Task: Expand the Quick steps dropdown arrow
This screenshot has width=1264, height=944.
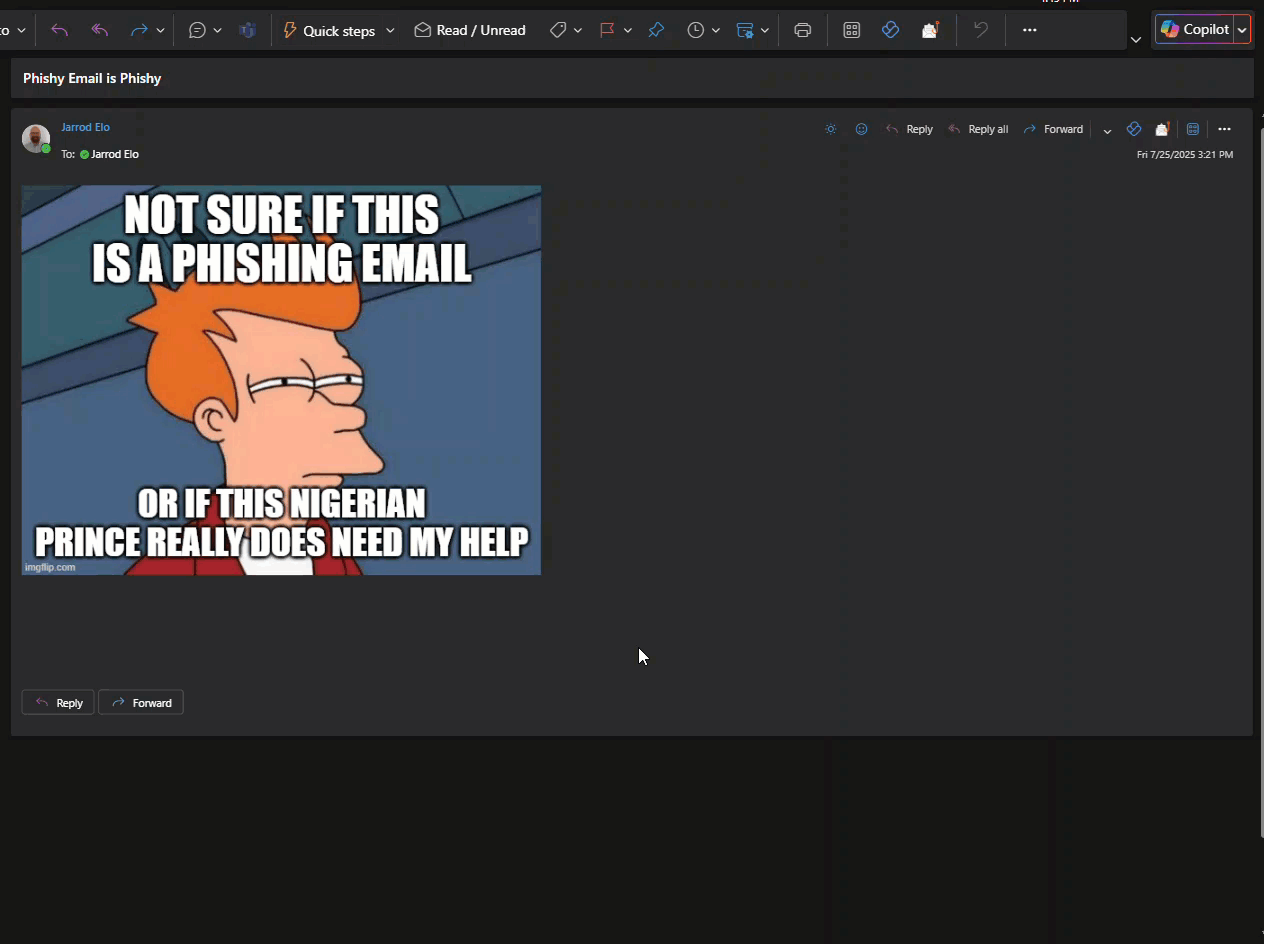Action: tap(390, 31)
